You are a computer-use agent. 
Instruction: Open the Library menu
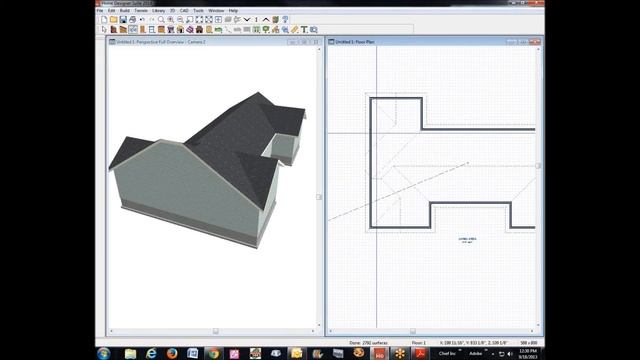point(159,11)
